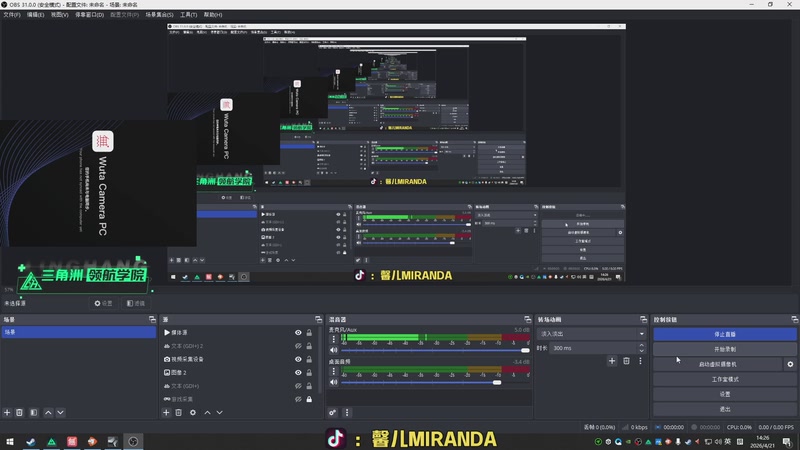
Task: Undock the Audio Mixer (混音器) panel float icon
Action: (x=528, y=319)
